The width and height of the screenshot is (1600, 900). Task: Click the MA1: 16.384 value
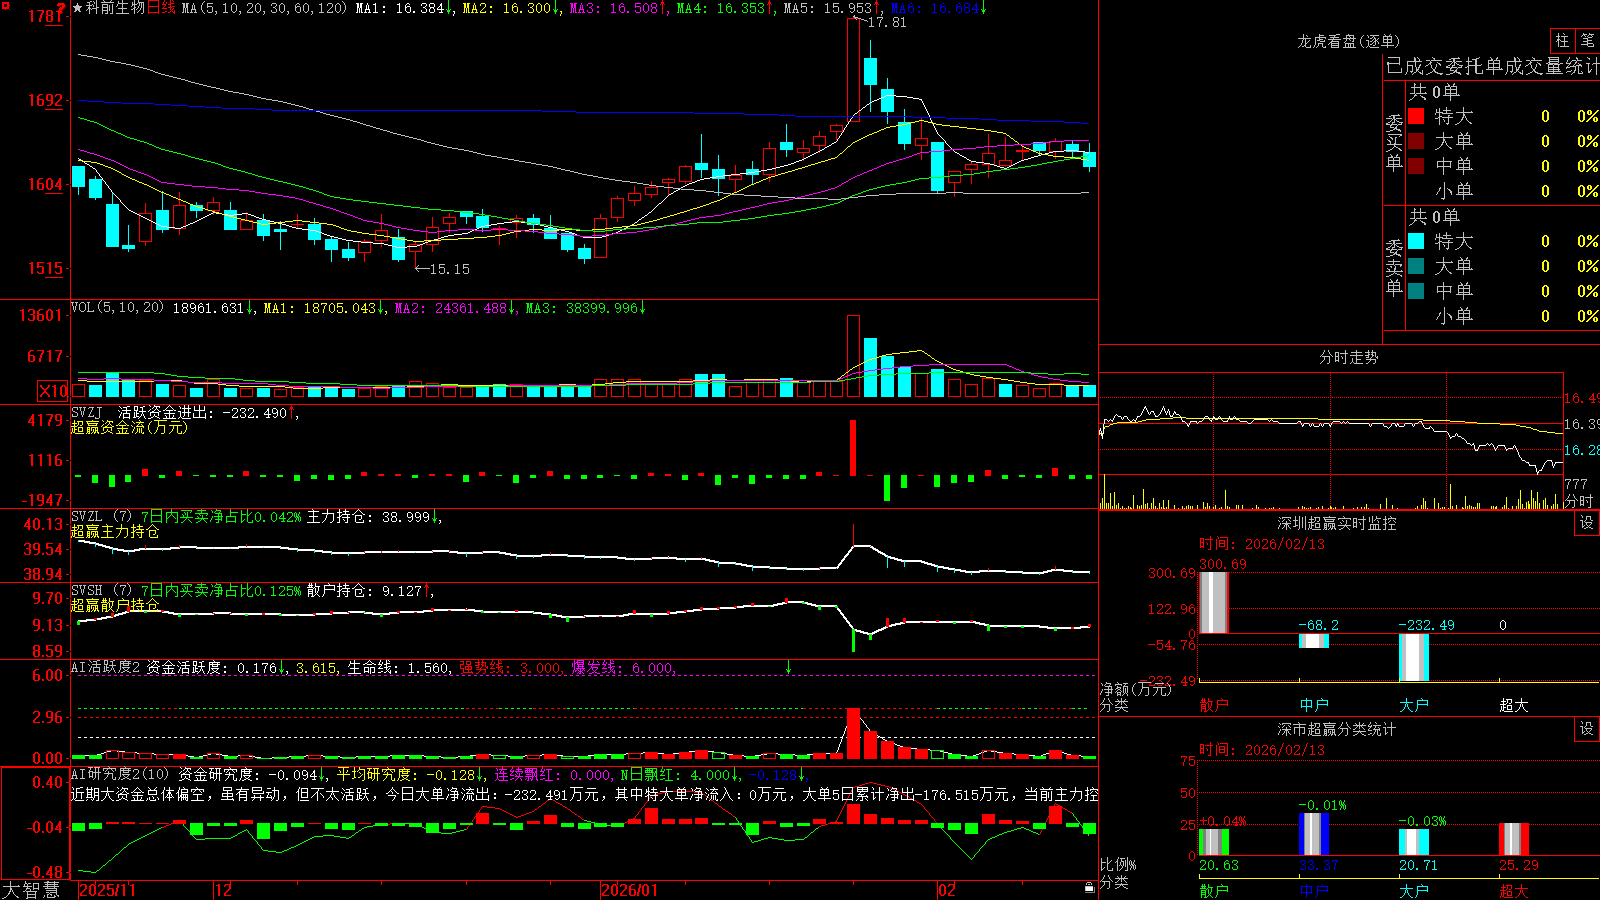tap(400, 8)
